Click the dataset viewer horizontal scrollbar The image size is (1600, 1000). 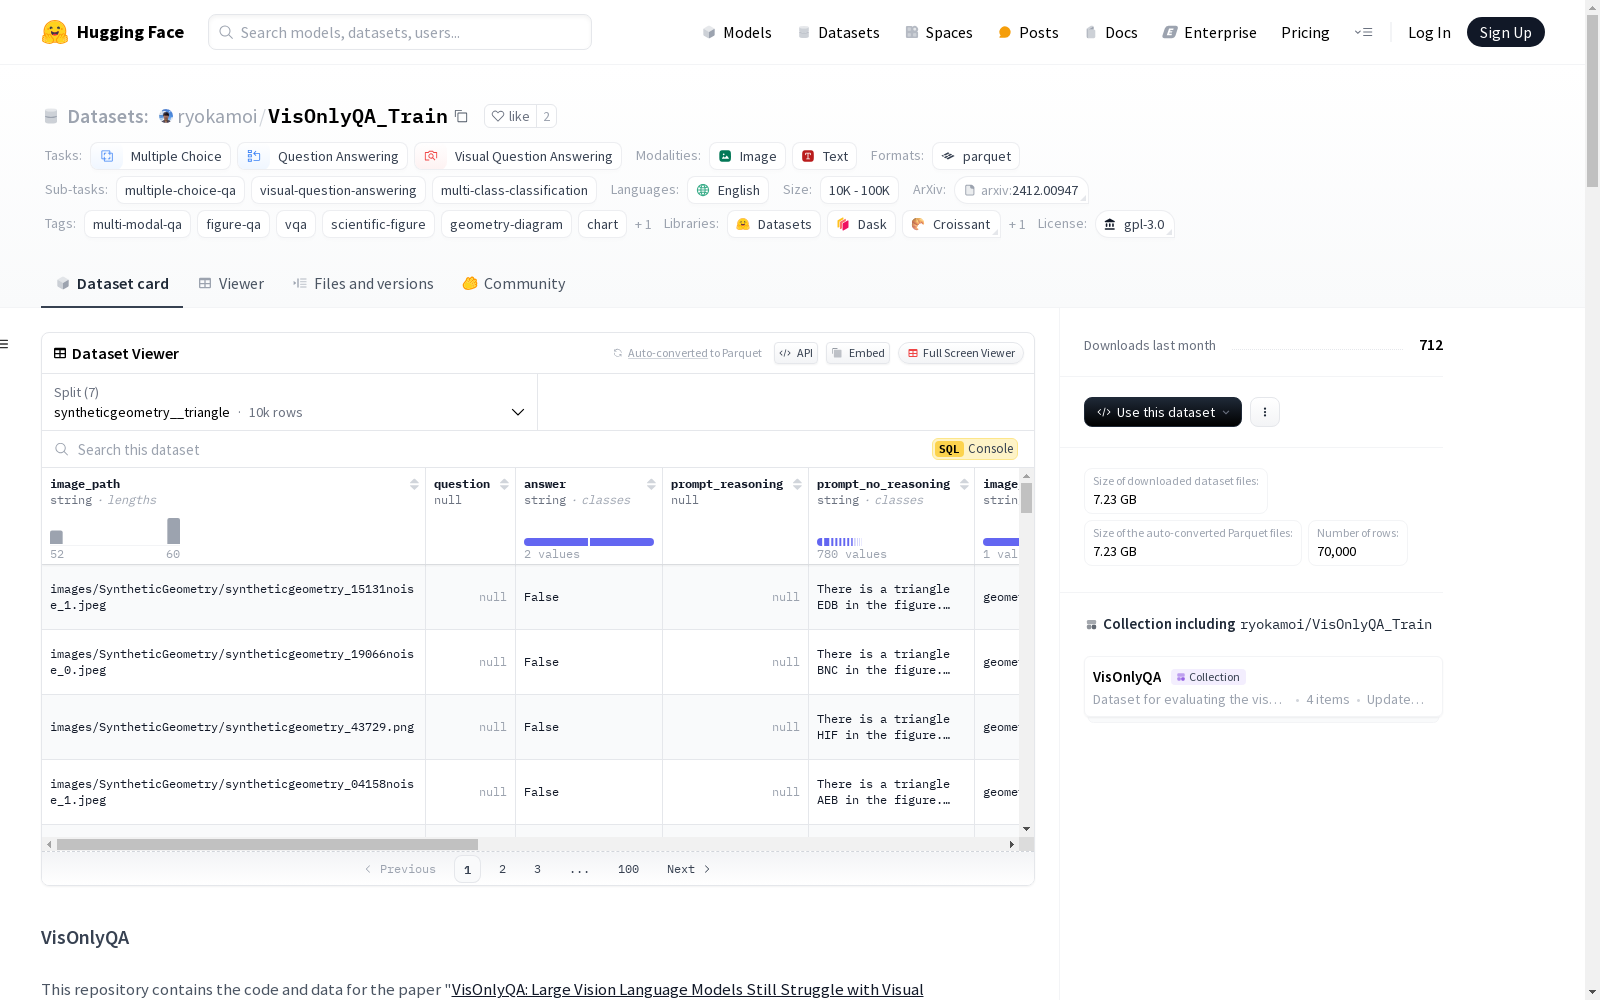(x=267, y=845)
